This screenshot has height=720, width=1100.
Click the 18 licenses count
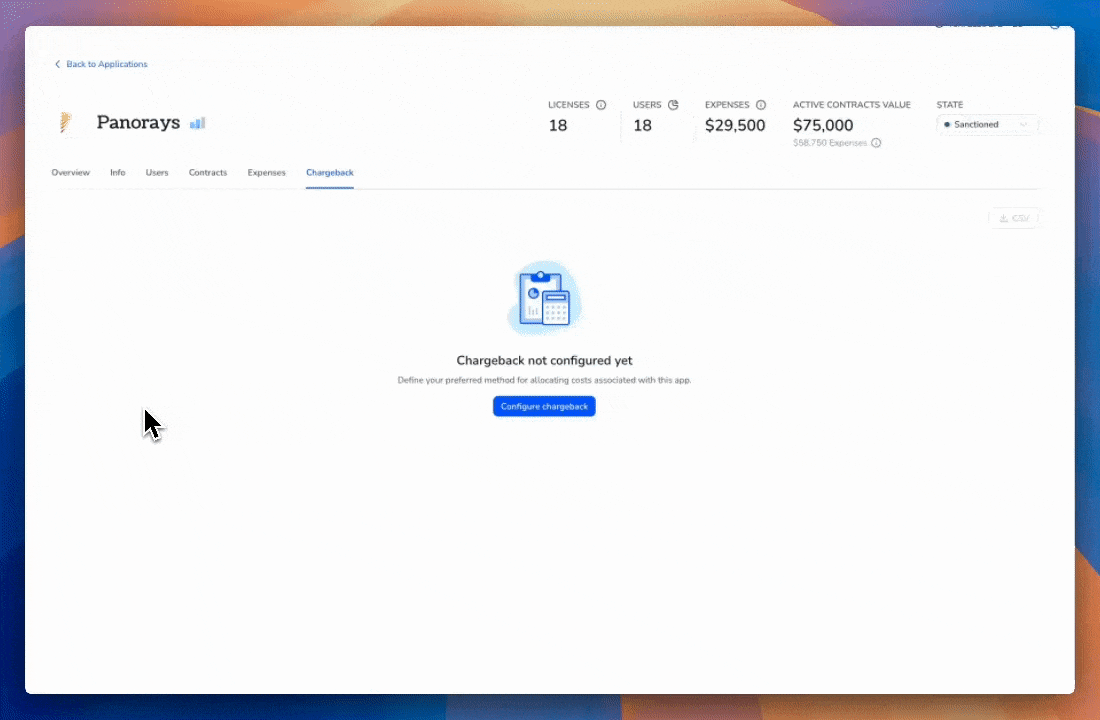click(x=558, y=125)
